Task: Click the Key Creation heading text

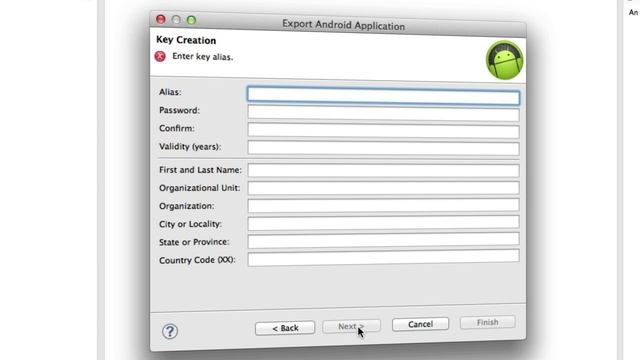Action: pyautogui.click(x=186, y=40)
